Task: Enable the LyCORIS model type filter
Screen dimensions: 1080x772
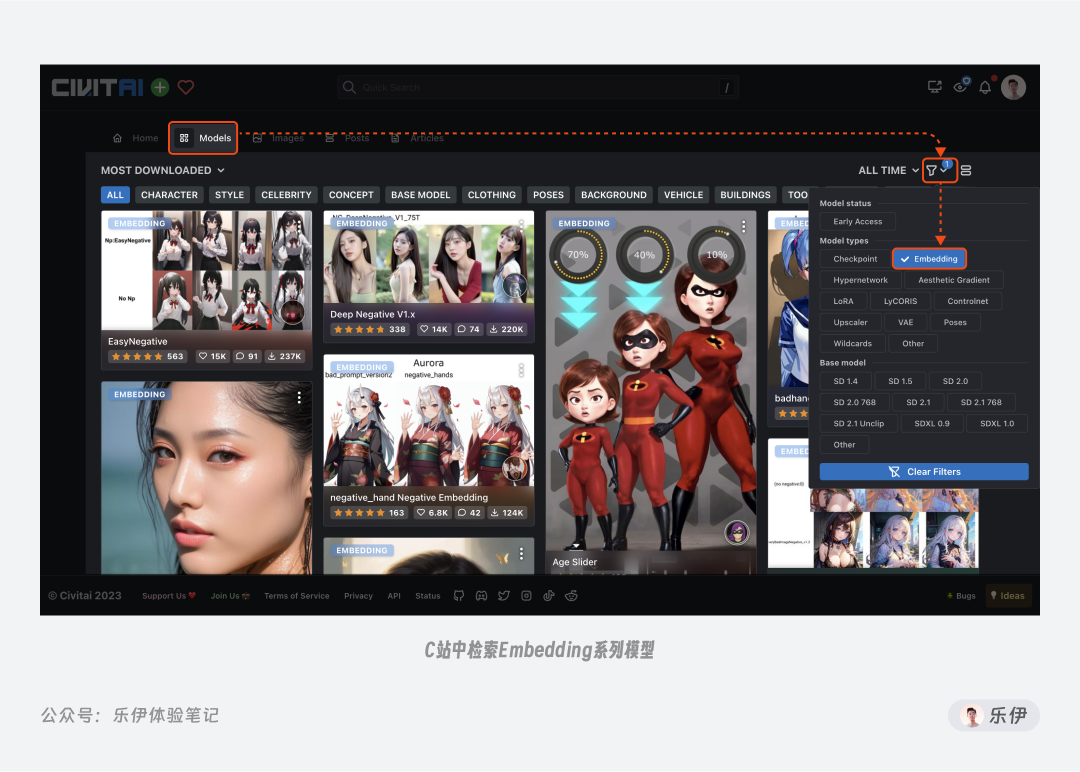Action: click(x=900, y=302)
